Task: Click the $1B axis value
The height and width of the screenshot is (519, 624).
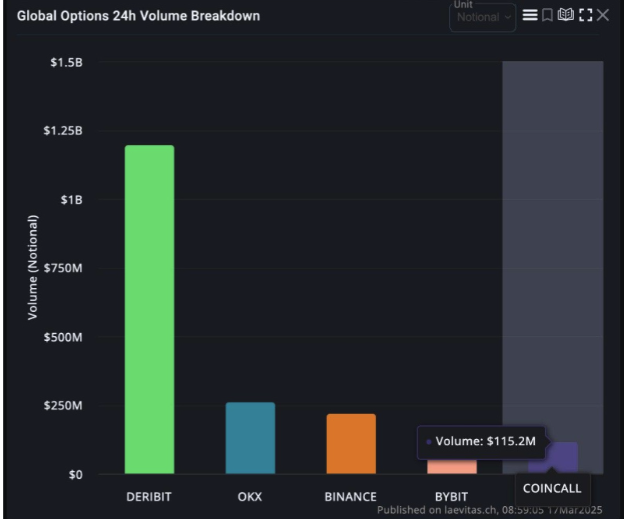Action: 72,200
